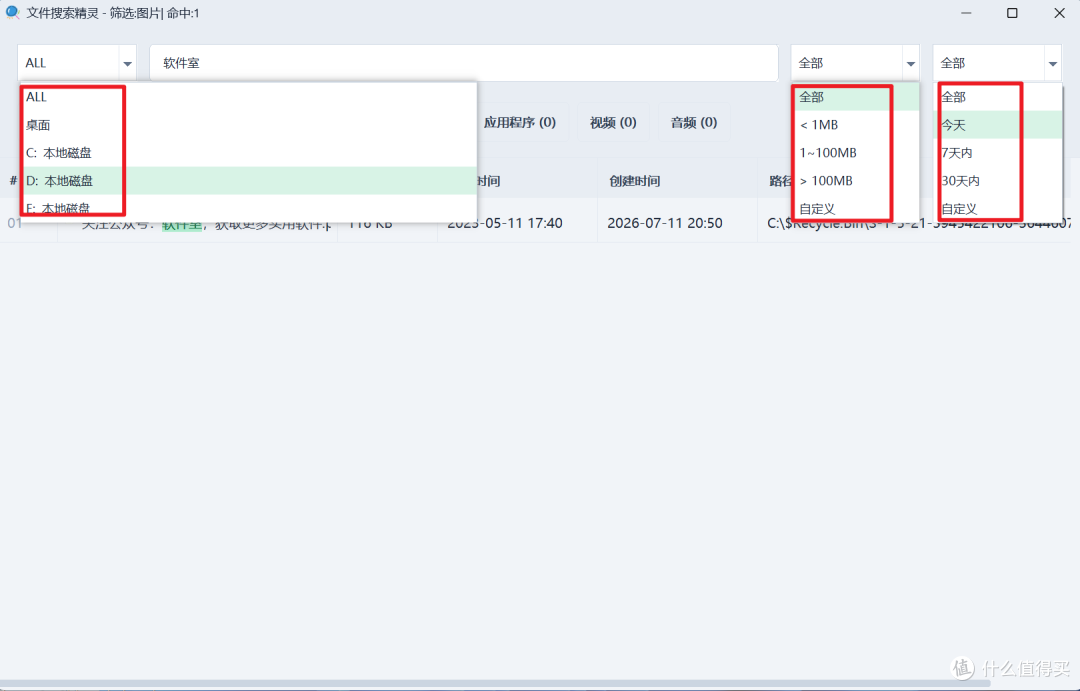The width and height of the screenshot is (1080, 691).
Task: Pick 自定义 in the date filter list
Action: [998, 208]
